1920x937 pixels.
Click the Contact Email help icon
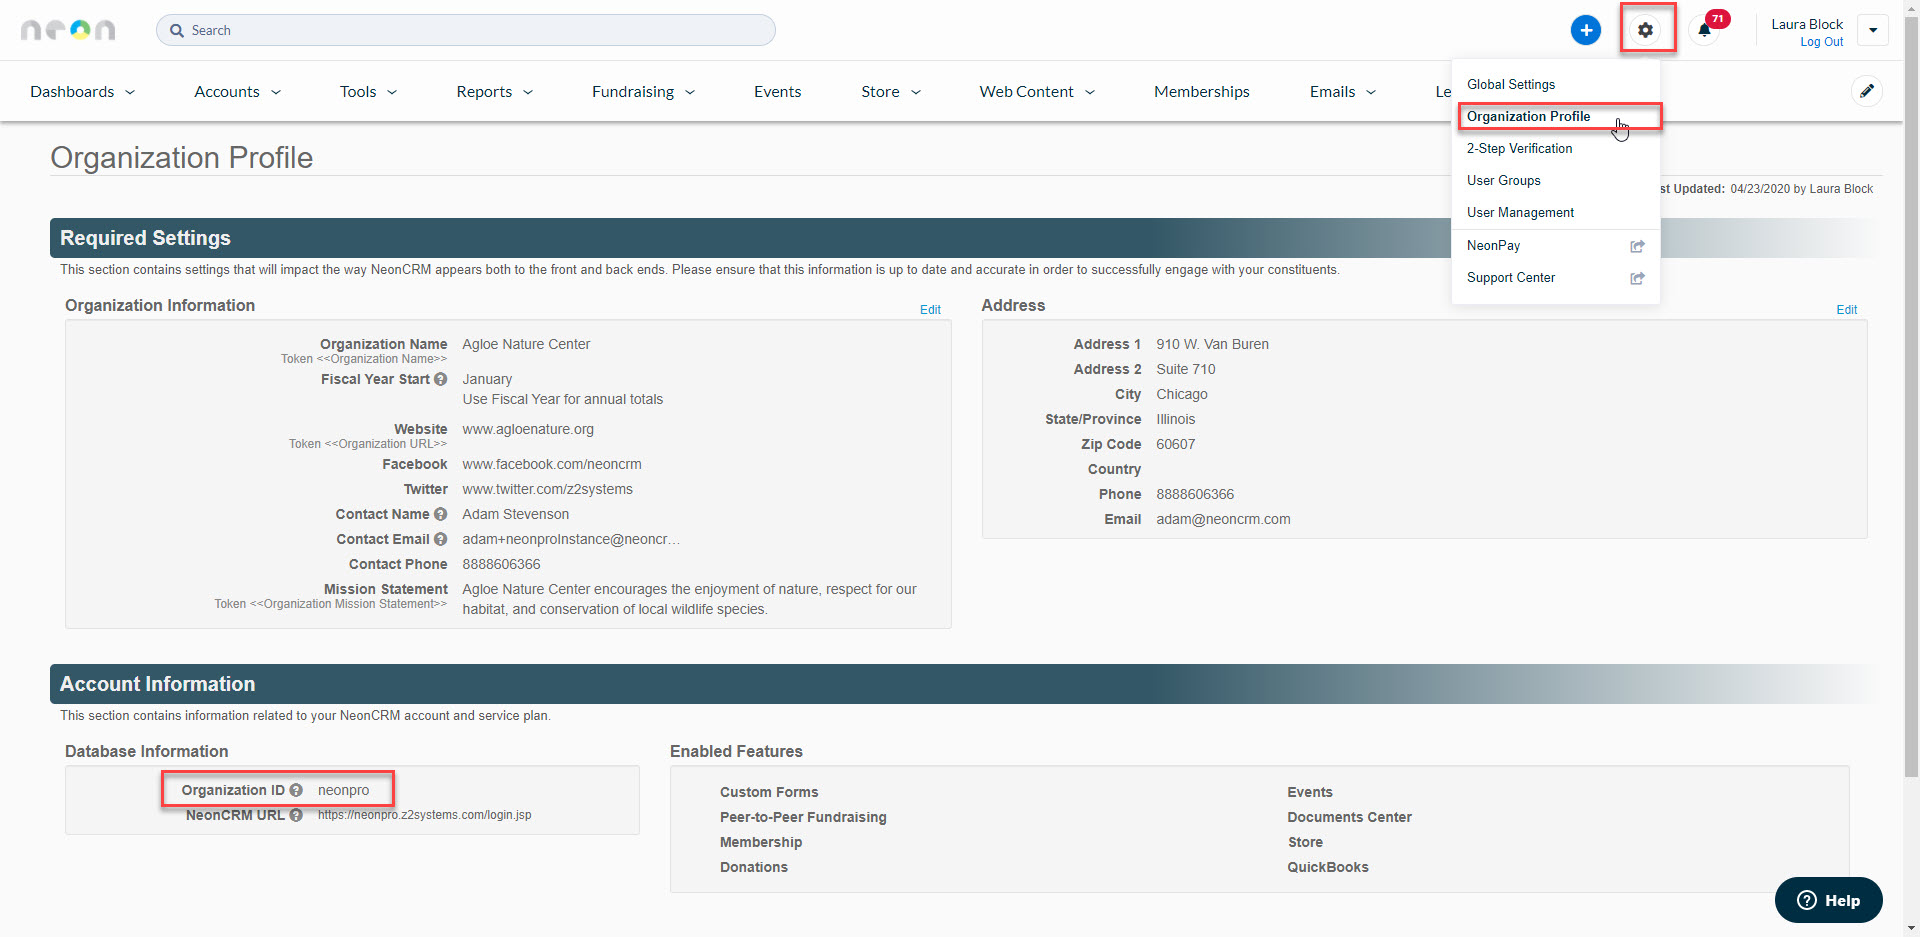point(440,539)
